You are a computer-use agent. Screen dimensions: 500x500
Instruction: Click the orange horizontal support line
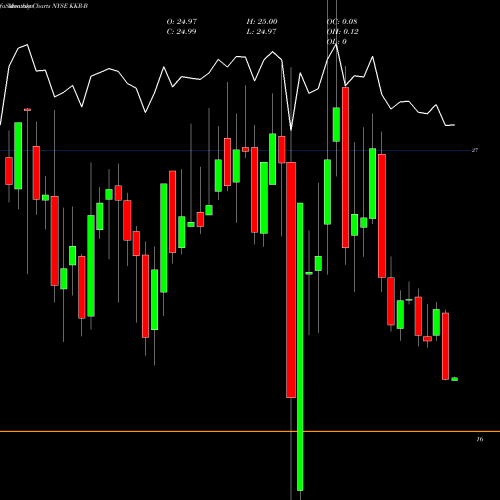click(250, 432)
